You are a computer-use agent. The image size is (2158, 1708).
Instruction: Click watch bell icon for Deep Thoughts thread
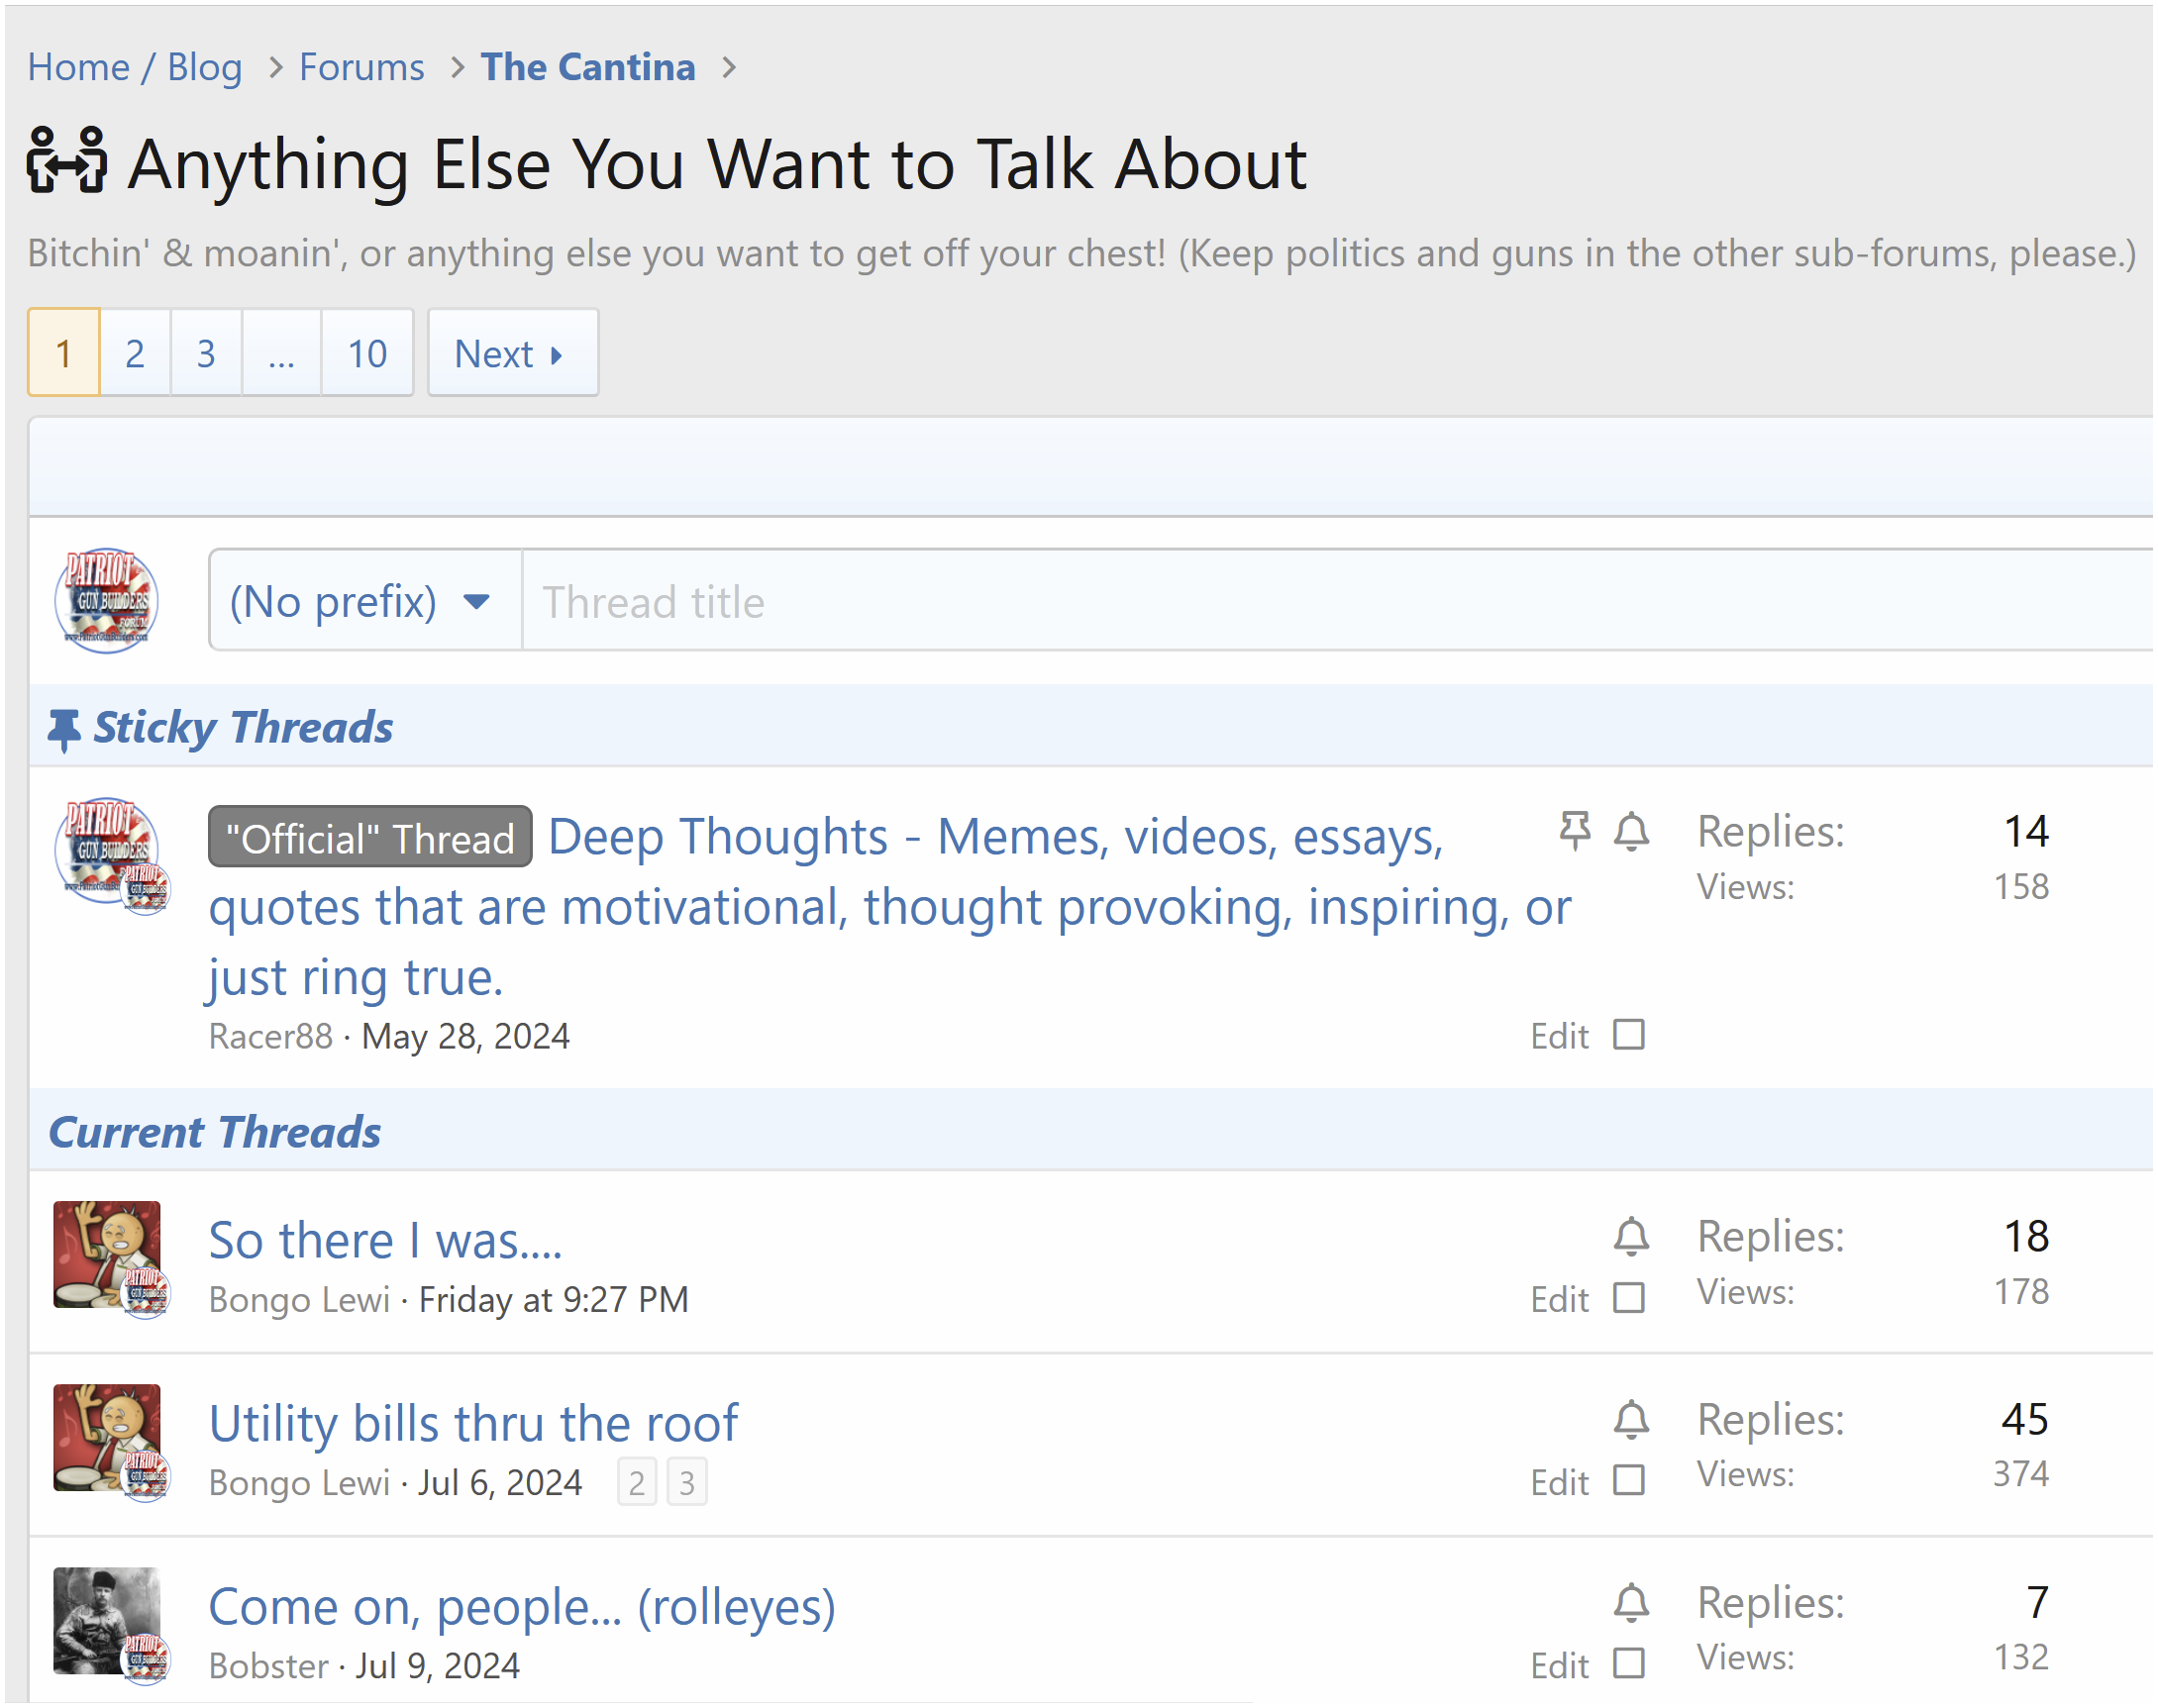[1631, 831]
